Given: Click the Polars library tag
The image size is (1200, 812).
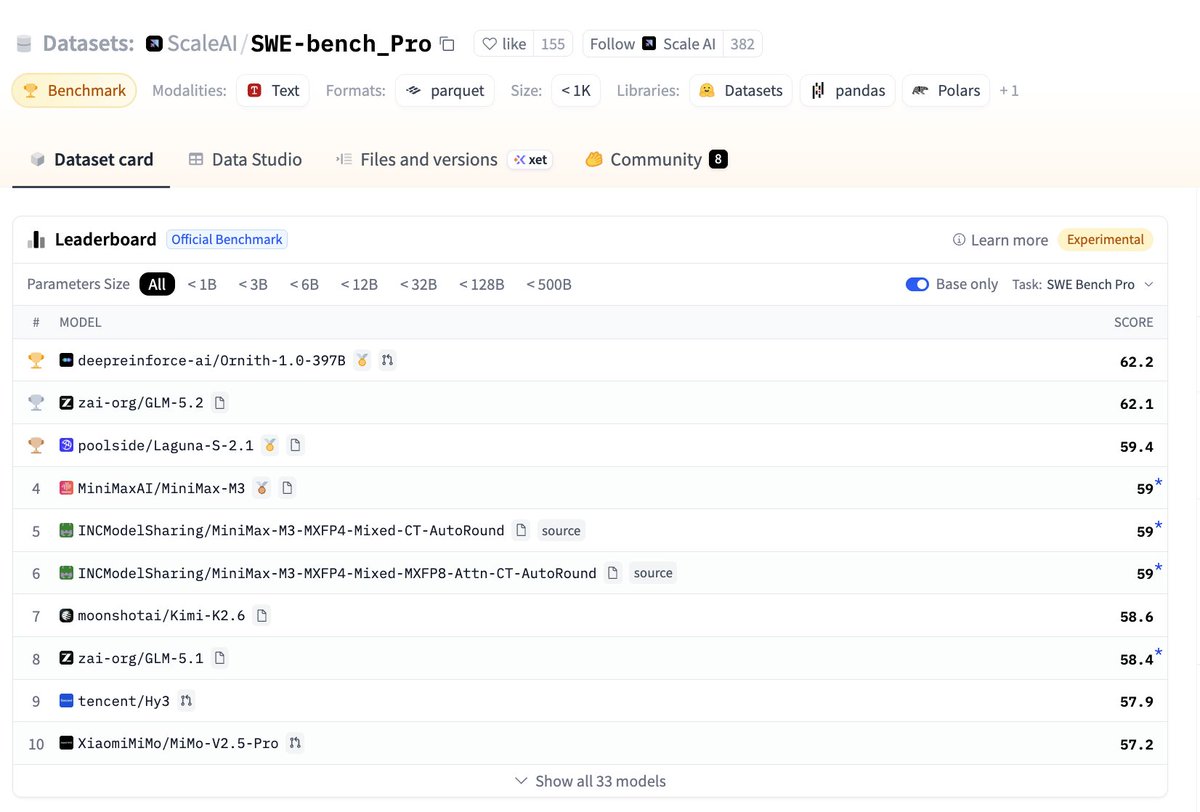Looking at the screenshot, I should (946, 90).
